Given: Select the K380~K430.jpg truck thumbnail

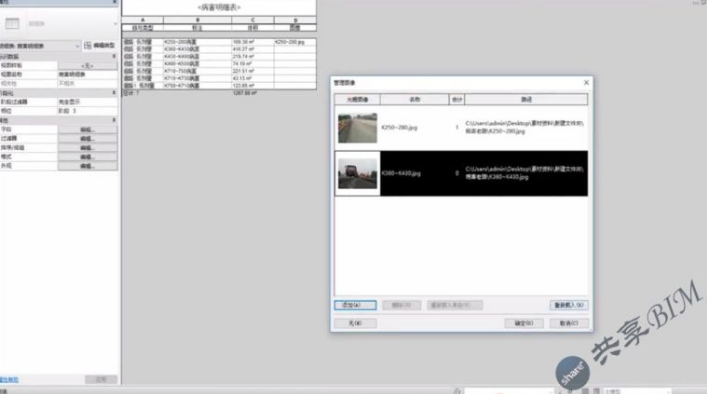Looking at the screenshot, I should pos(358,174).
